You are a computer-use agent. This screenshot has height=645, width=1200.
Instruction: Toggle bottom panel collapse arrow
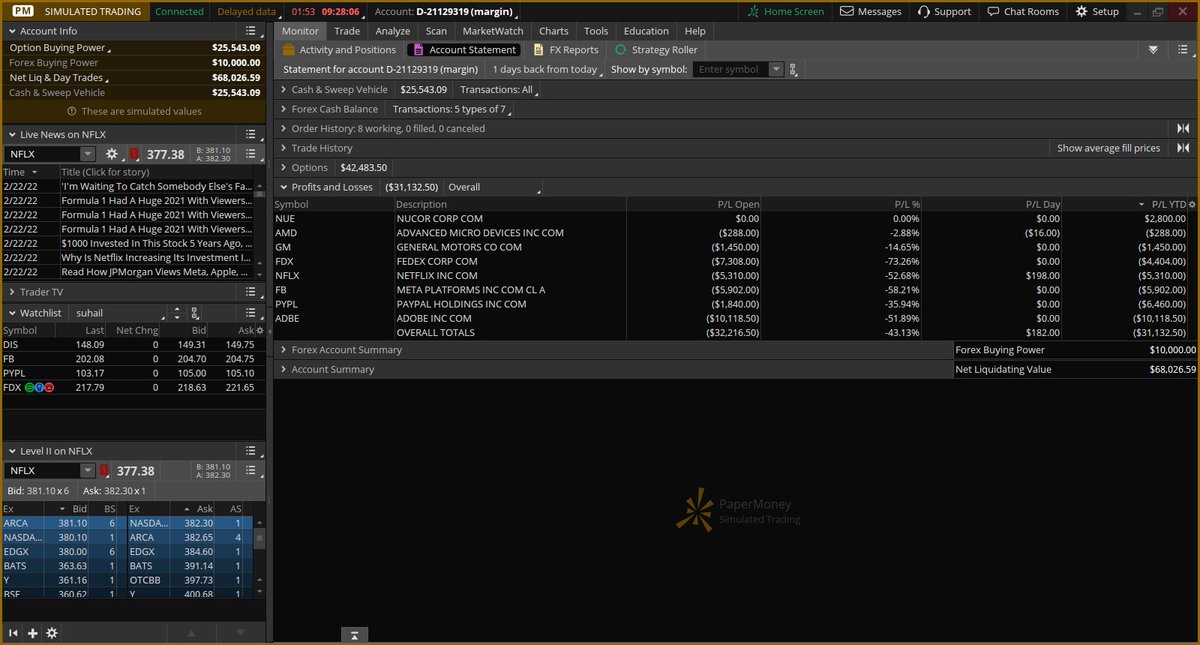354,635
